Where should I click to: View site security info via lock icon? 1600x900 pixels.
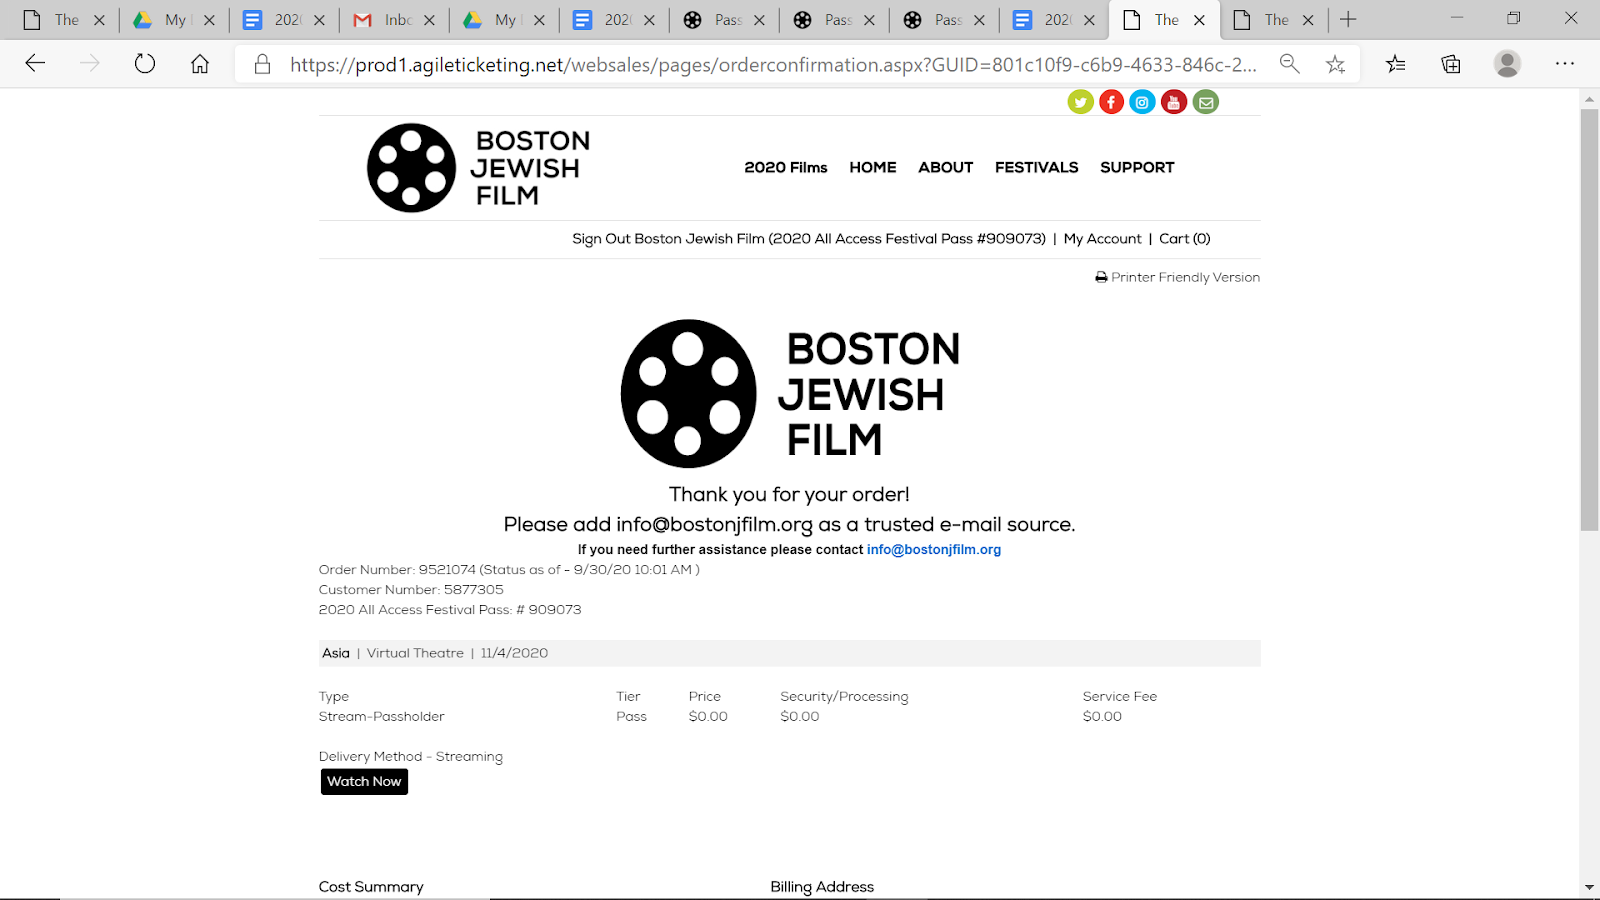pyautogui.click(x=262, y=64)
